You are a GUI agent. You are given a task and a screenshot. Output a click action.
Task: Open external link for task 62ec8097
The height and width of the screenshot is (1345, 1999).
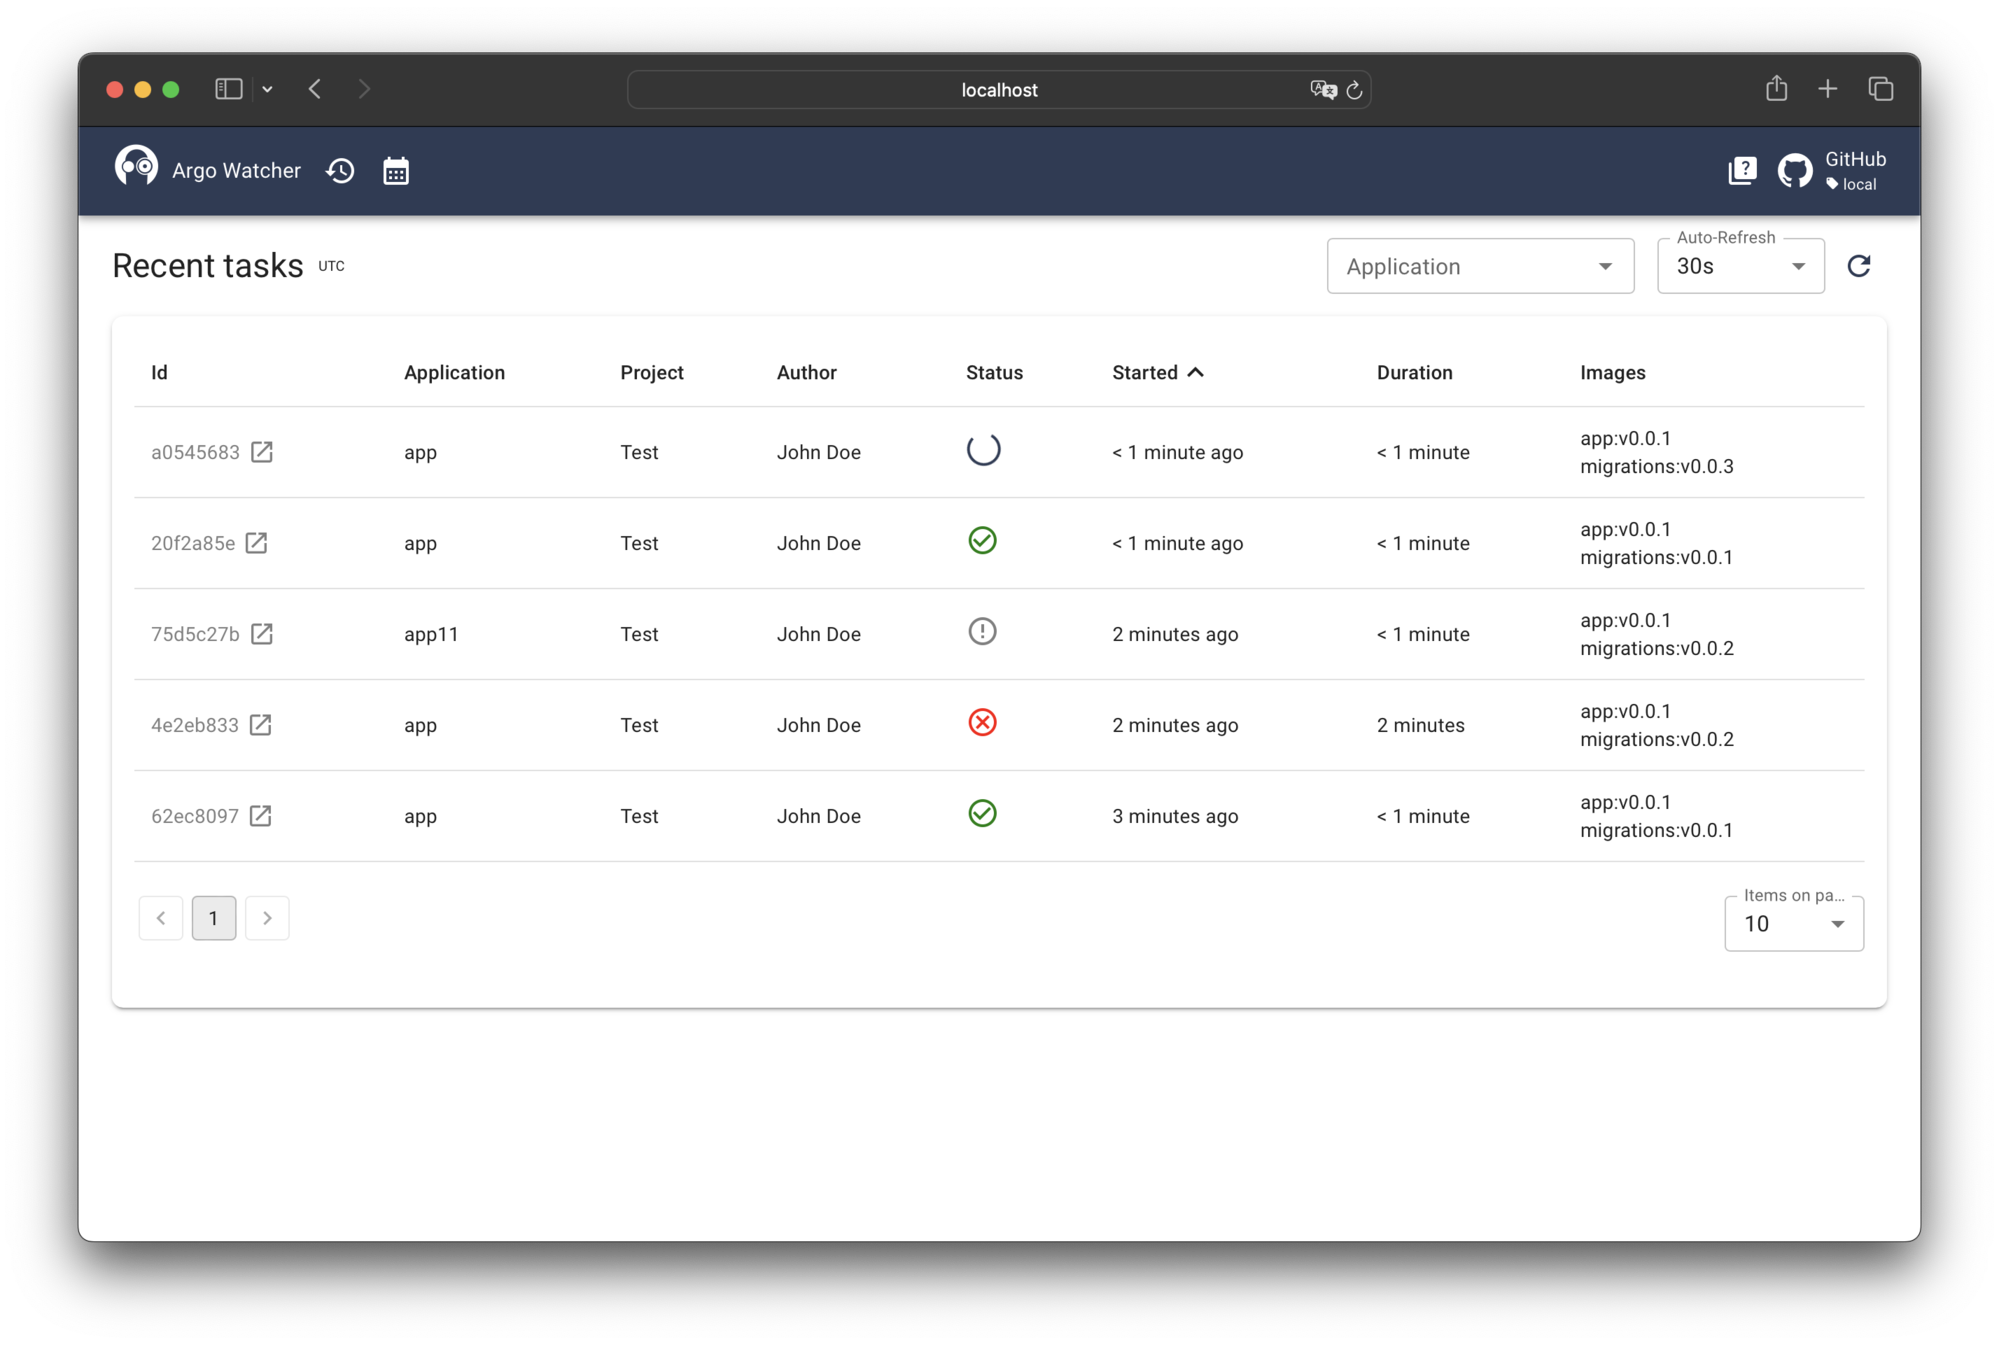pos(261,816)
